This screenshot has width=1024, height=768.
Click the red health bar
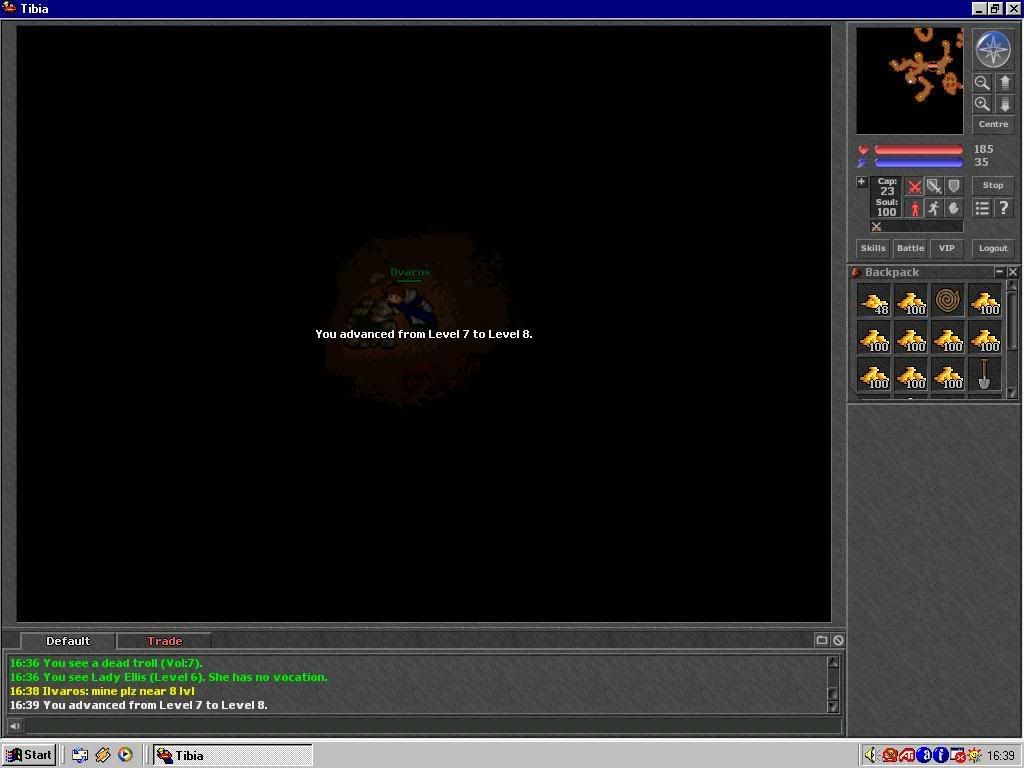[918, 150]
